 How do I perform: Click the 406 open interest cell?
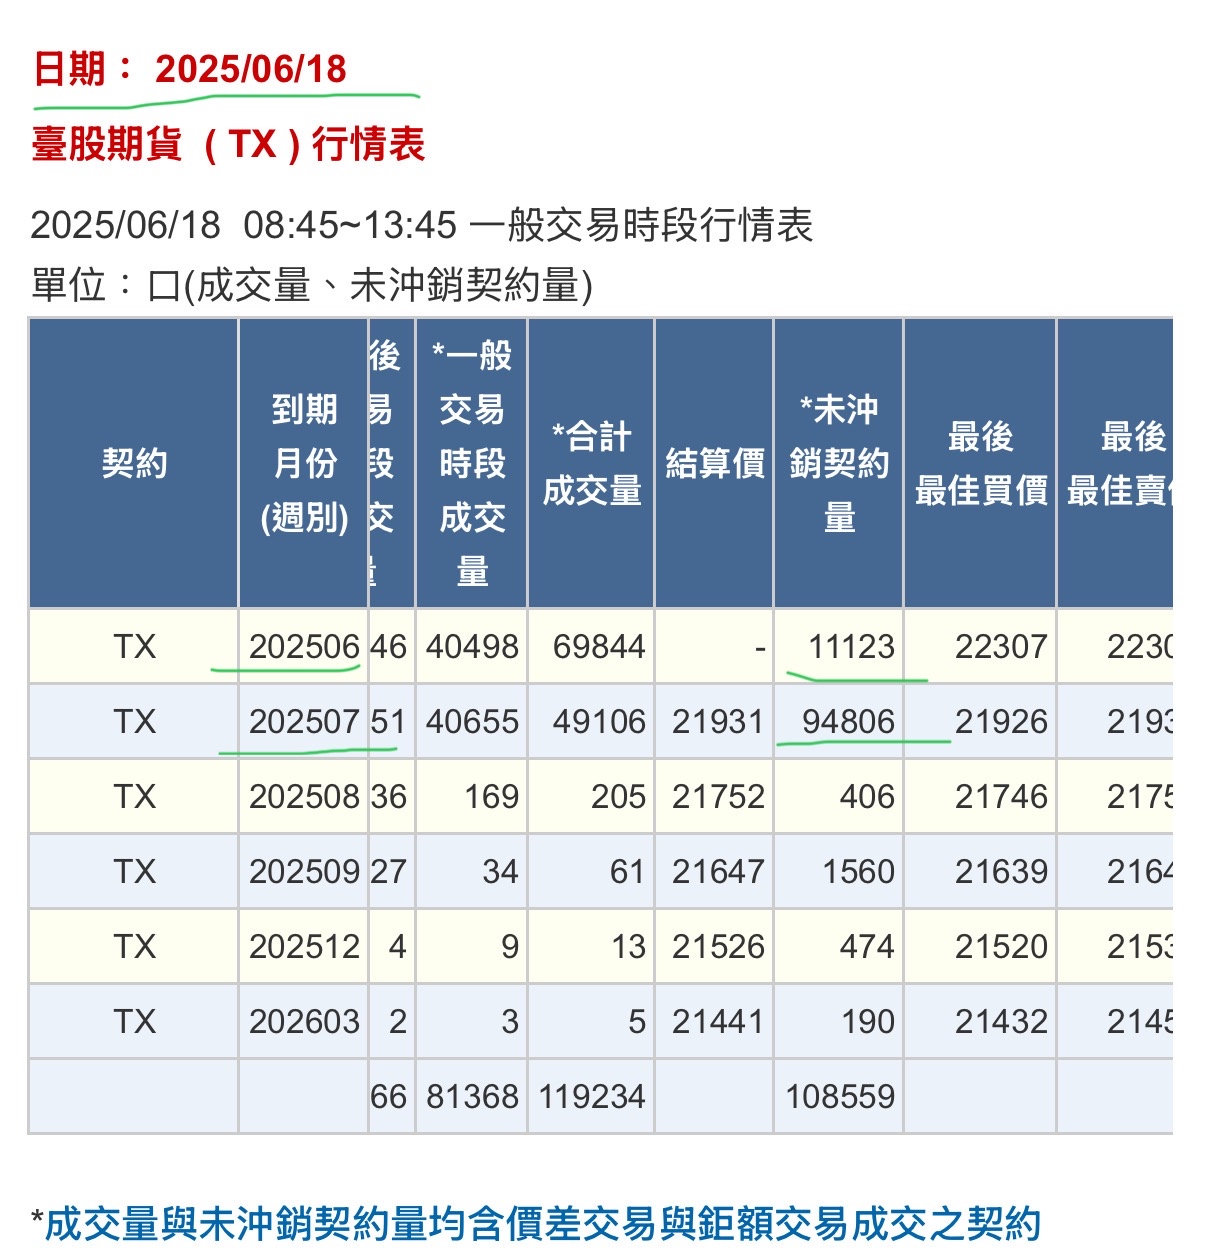pos(839,797)
